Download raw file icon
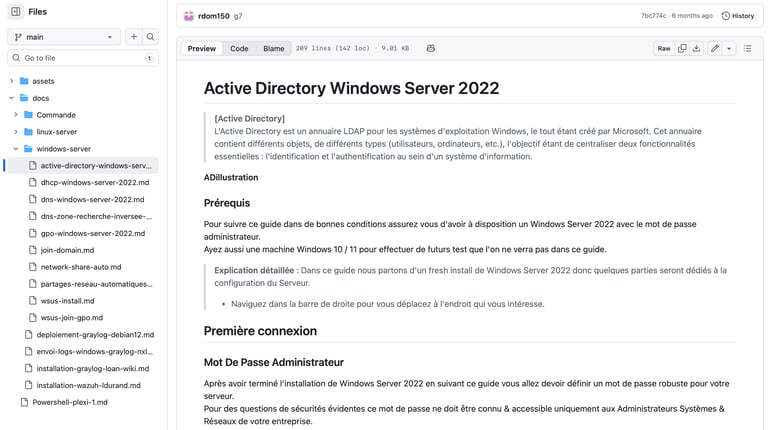Viewport: 768px width, 430px height. tap(696, 48)
